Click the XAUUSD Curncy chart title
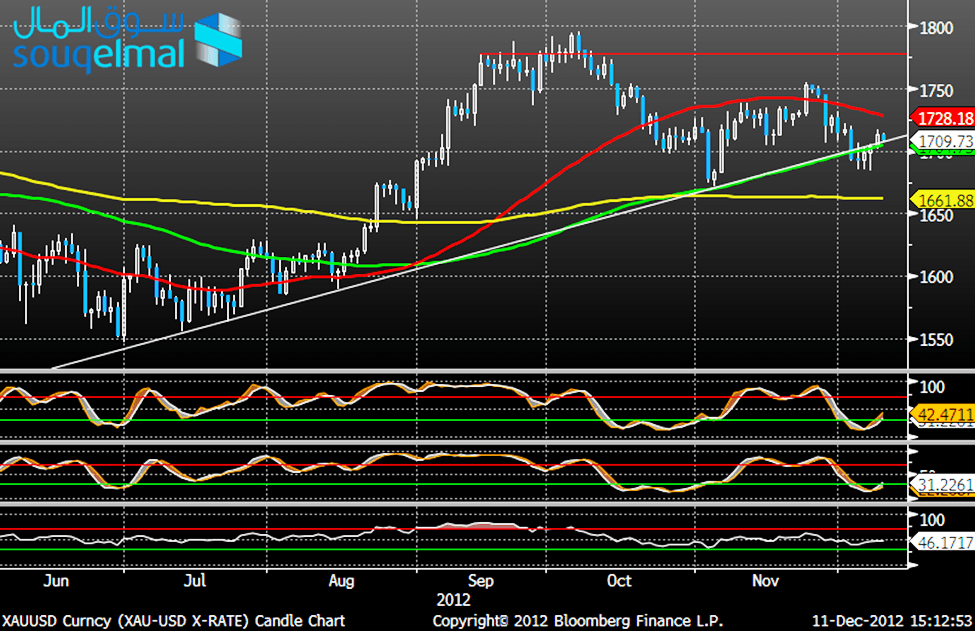The height and width of the screenshot is (631, 975). (173, 621)
